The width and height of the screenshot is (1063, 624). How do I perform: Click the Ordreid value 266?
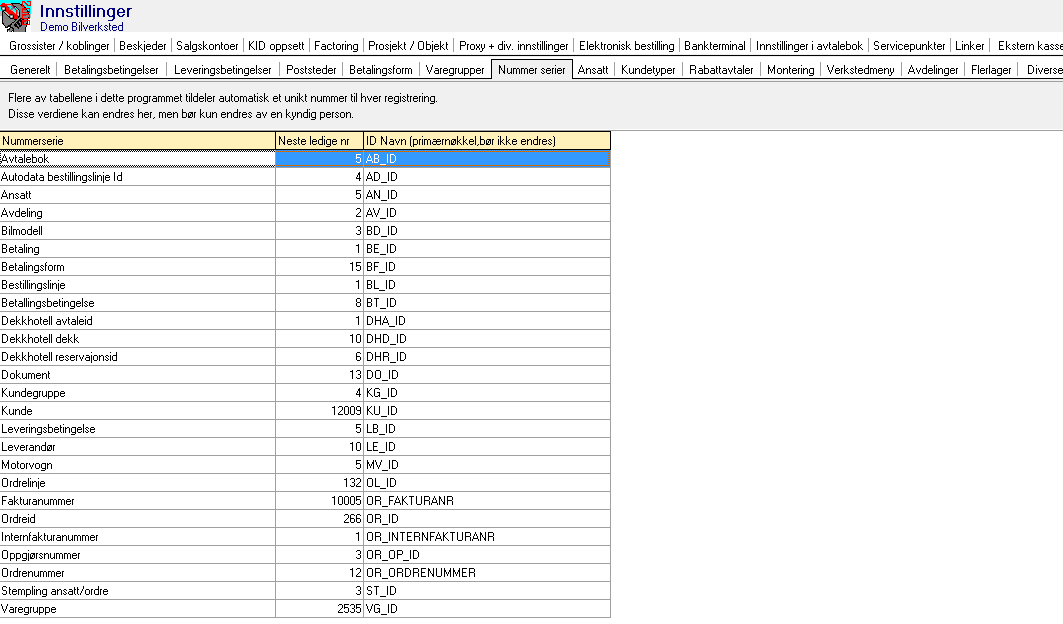319,518
